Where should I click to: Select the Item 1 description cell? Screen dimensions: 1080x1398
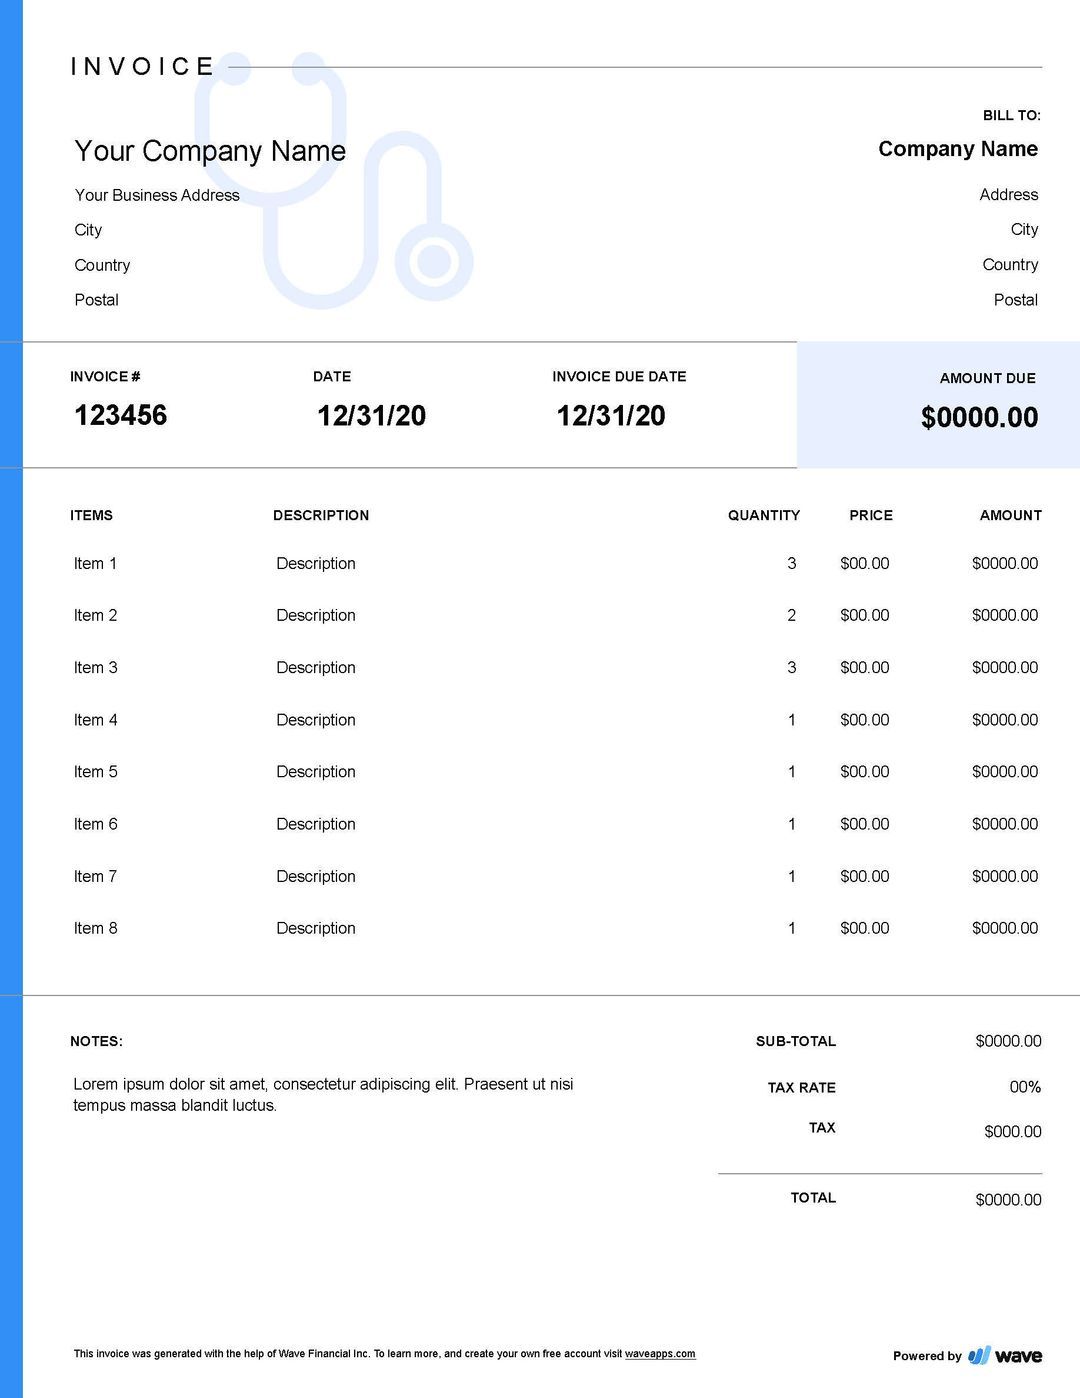coord(316,563)
